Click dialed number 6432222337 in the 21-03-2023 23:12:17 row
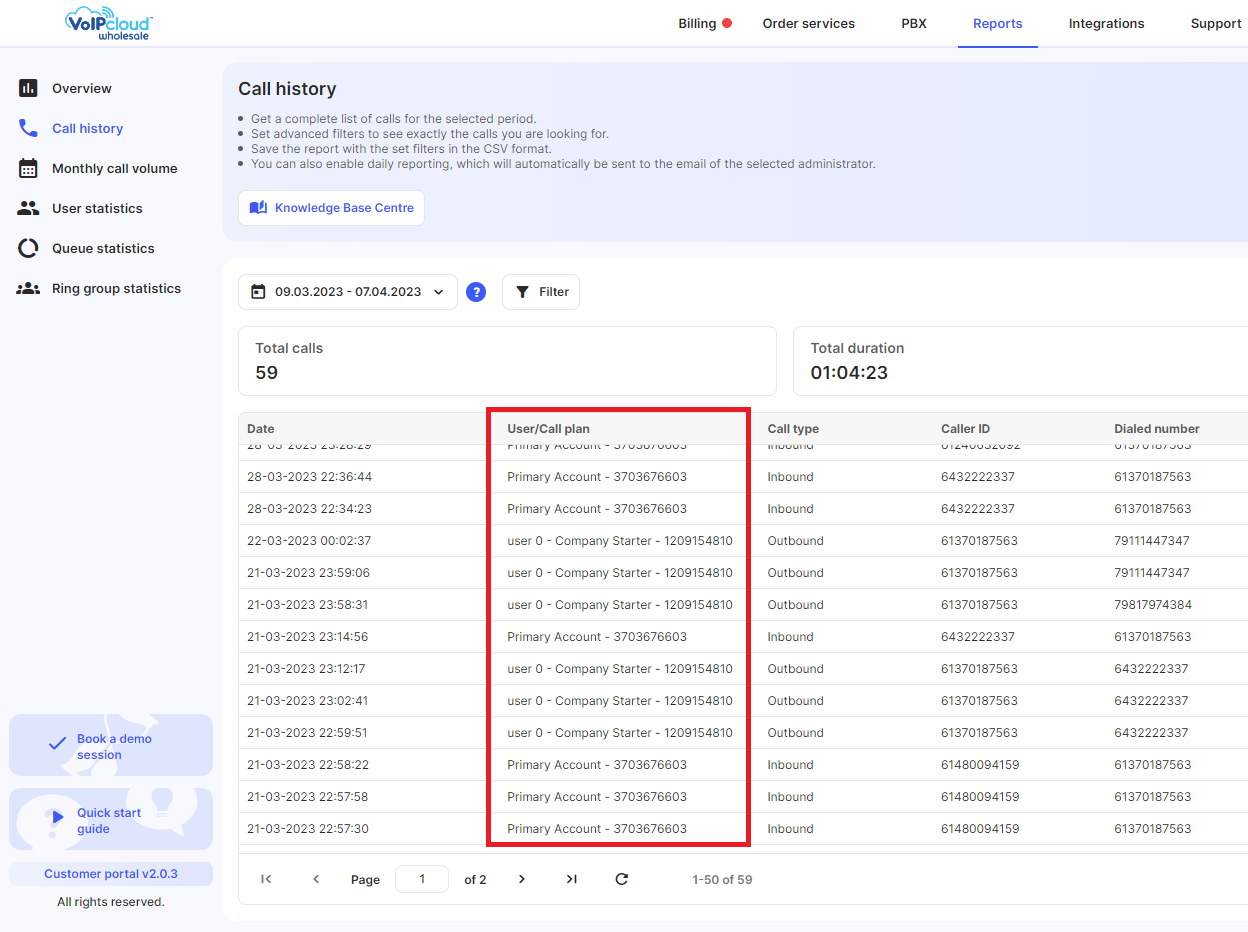Viewport: 1248px width, 932px height. pyautogui.click(x=1152, y=669)
